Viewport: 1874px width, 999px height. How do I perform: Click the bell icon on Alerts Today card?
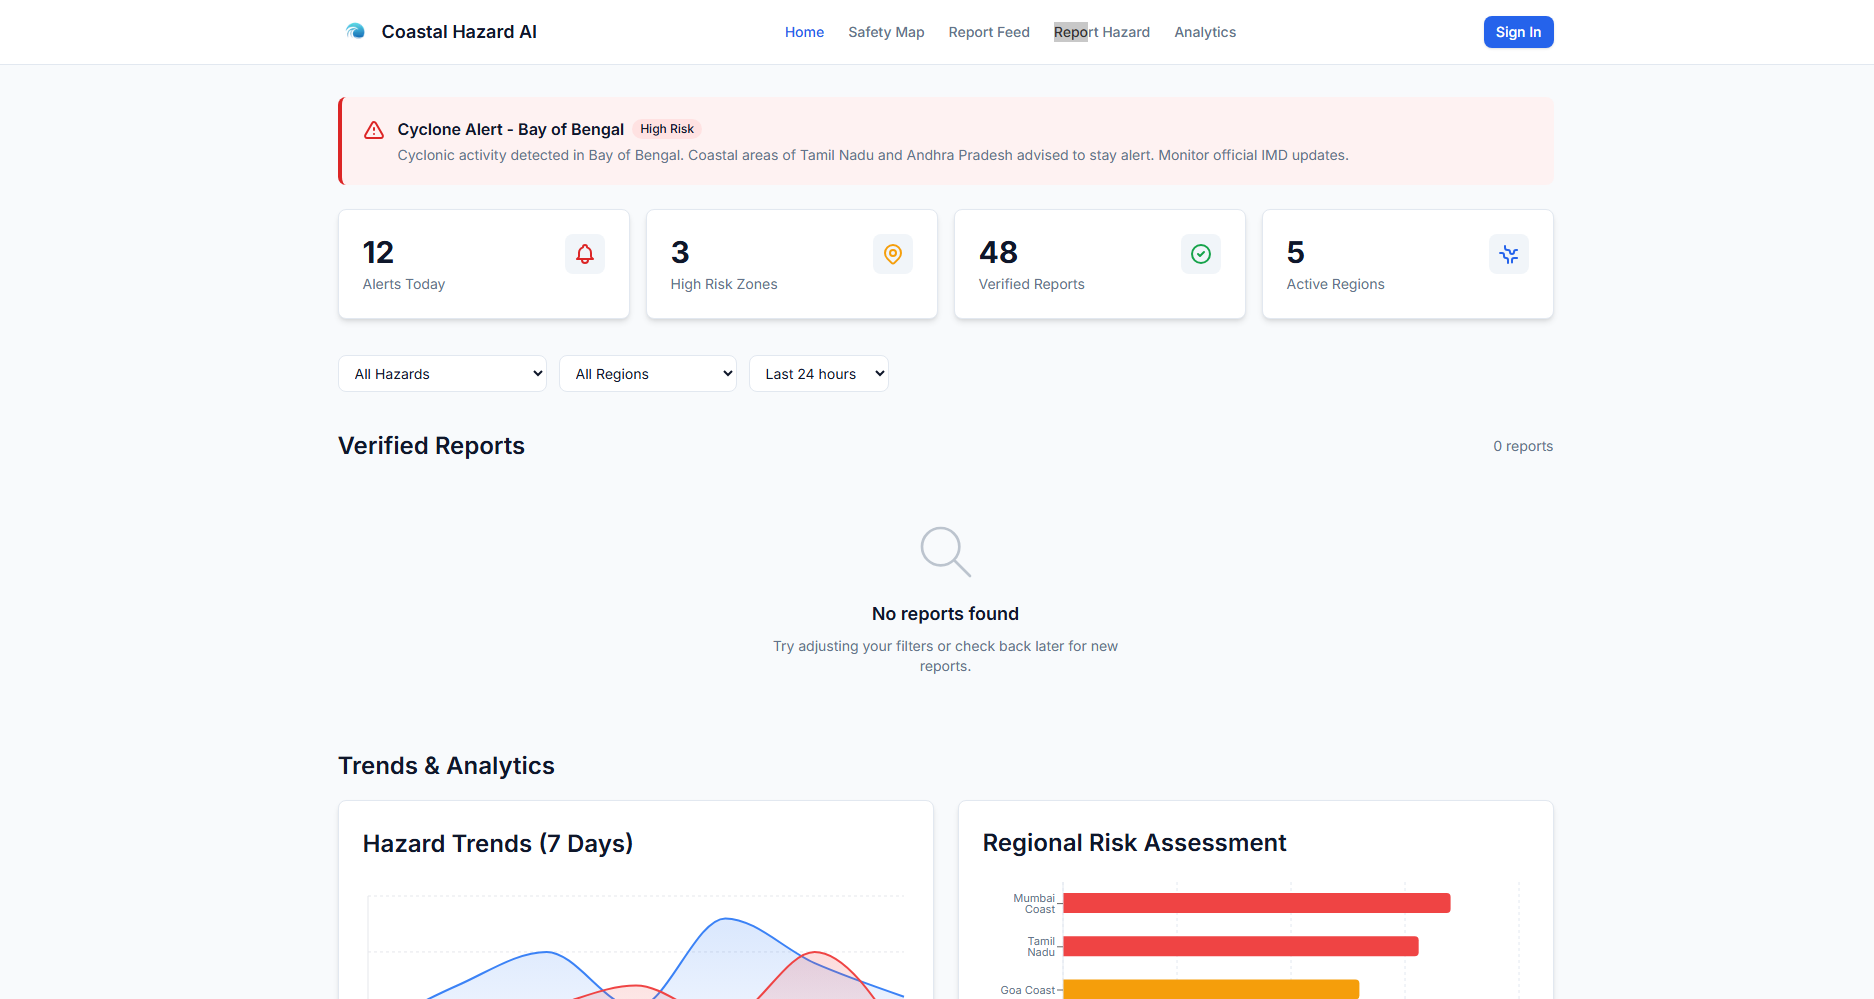click(x=585, y=253)
